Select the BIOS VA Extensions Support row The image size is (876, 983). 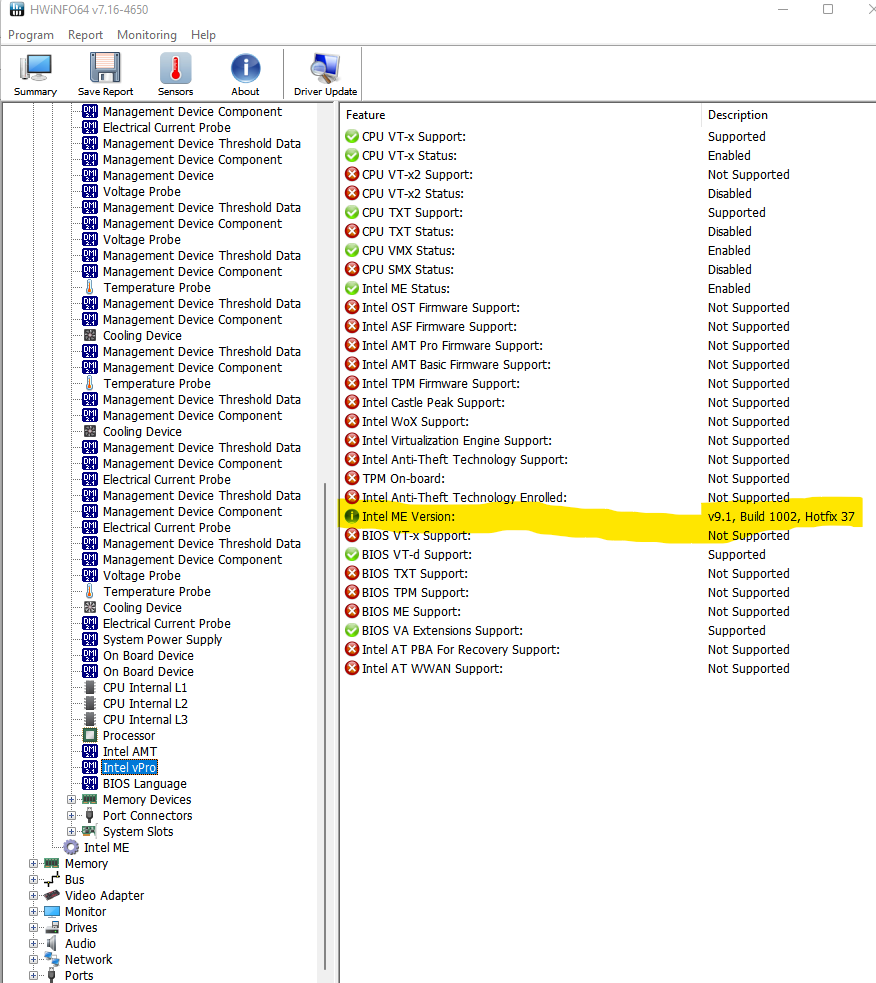(x=608, y=631)
